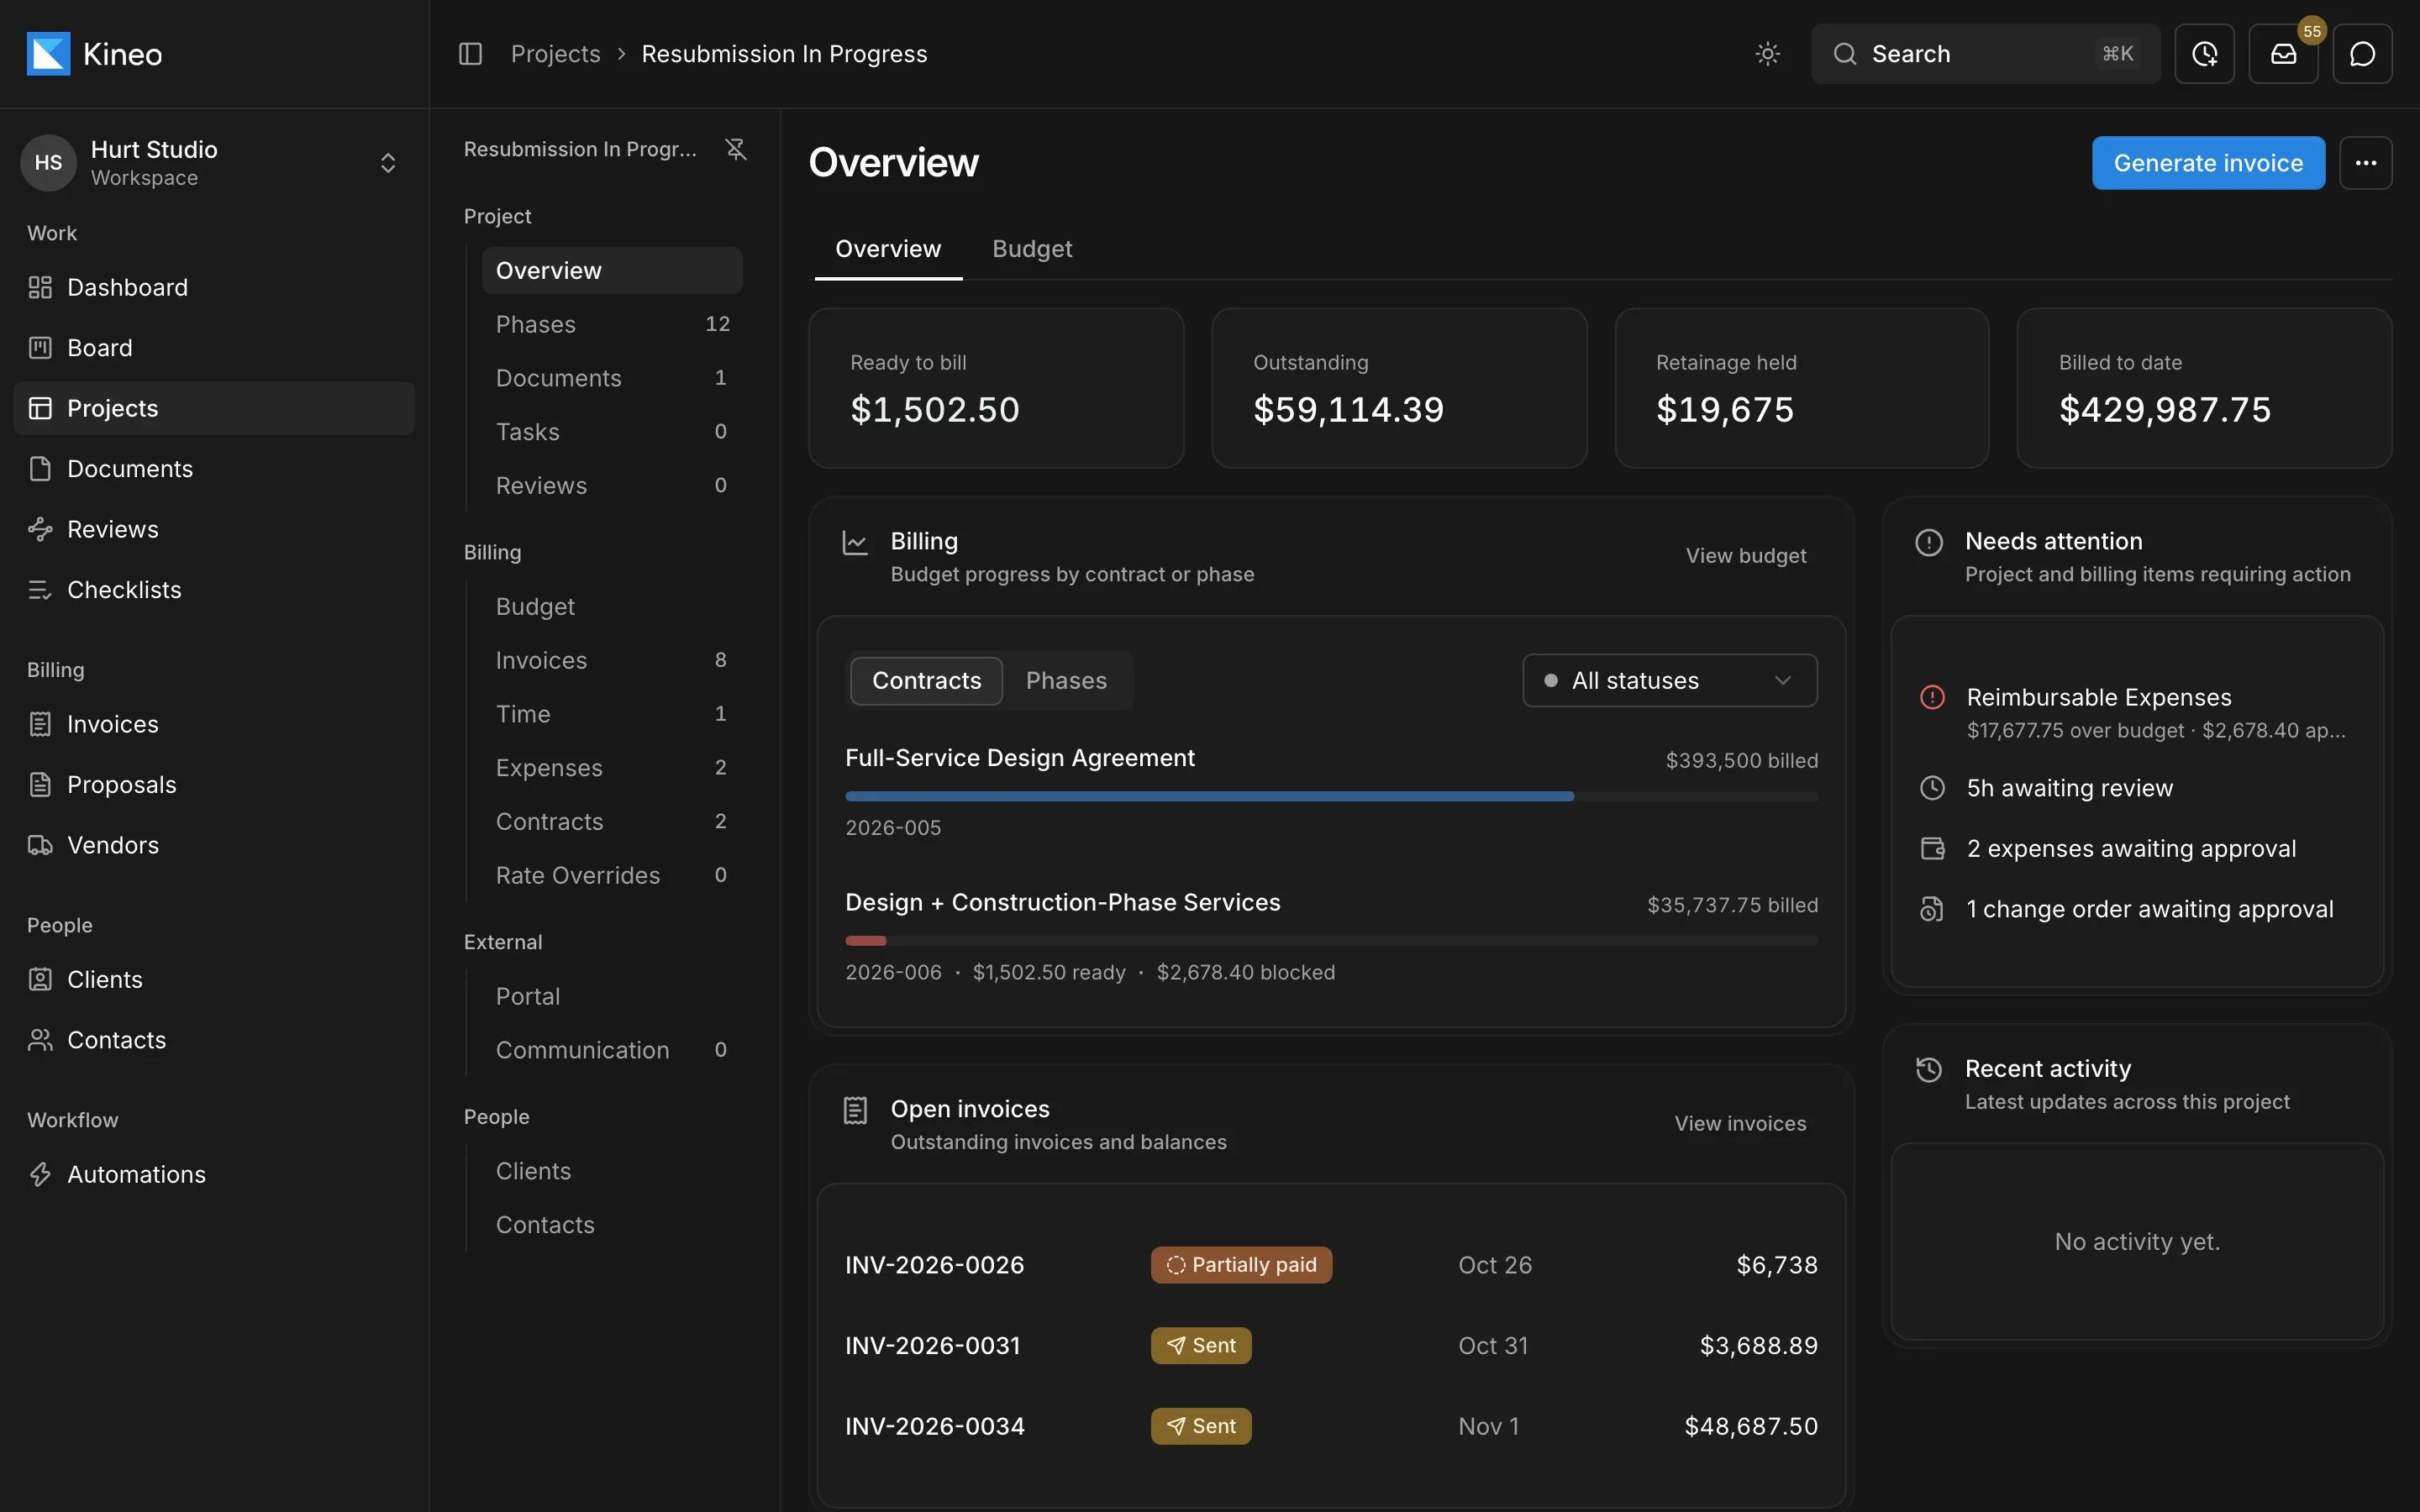
Task: Switch theme with the sun icon
Action: point(1767,54)
